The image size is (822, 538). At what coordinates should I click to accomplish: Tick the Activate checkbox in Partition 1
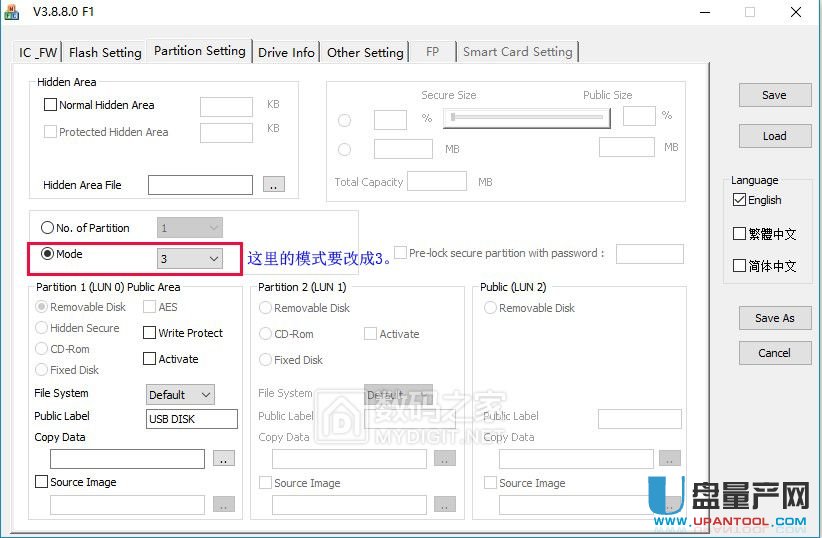pos(150,359)
